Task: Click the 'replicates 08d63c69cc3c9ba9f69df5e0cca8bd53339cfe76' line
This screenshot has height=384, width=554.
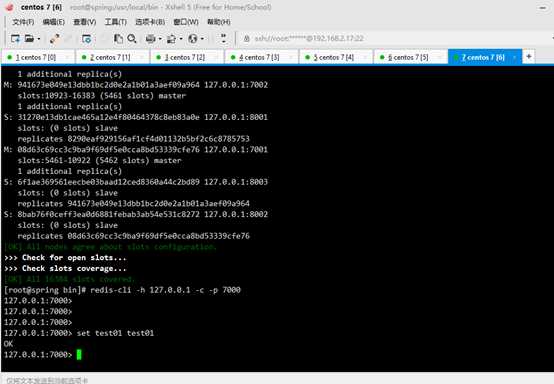Action: click(134, 236)
